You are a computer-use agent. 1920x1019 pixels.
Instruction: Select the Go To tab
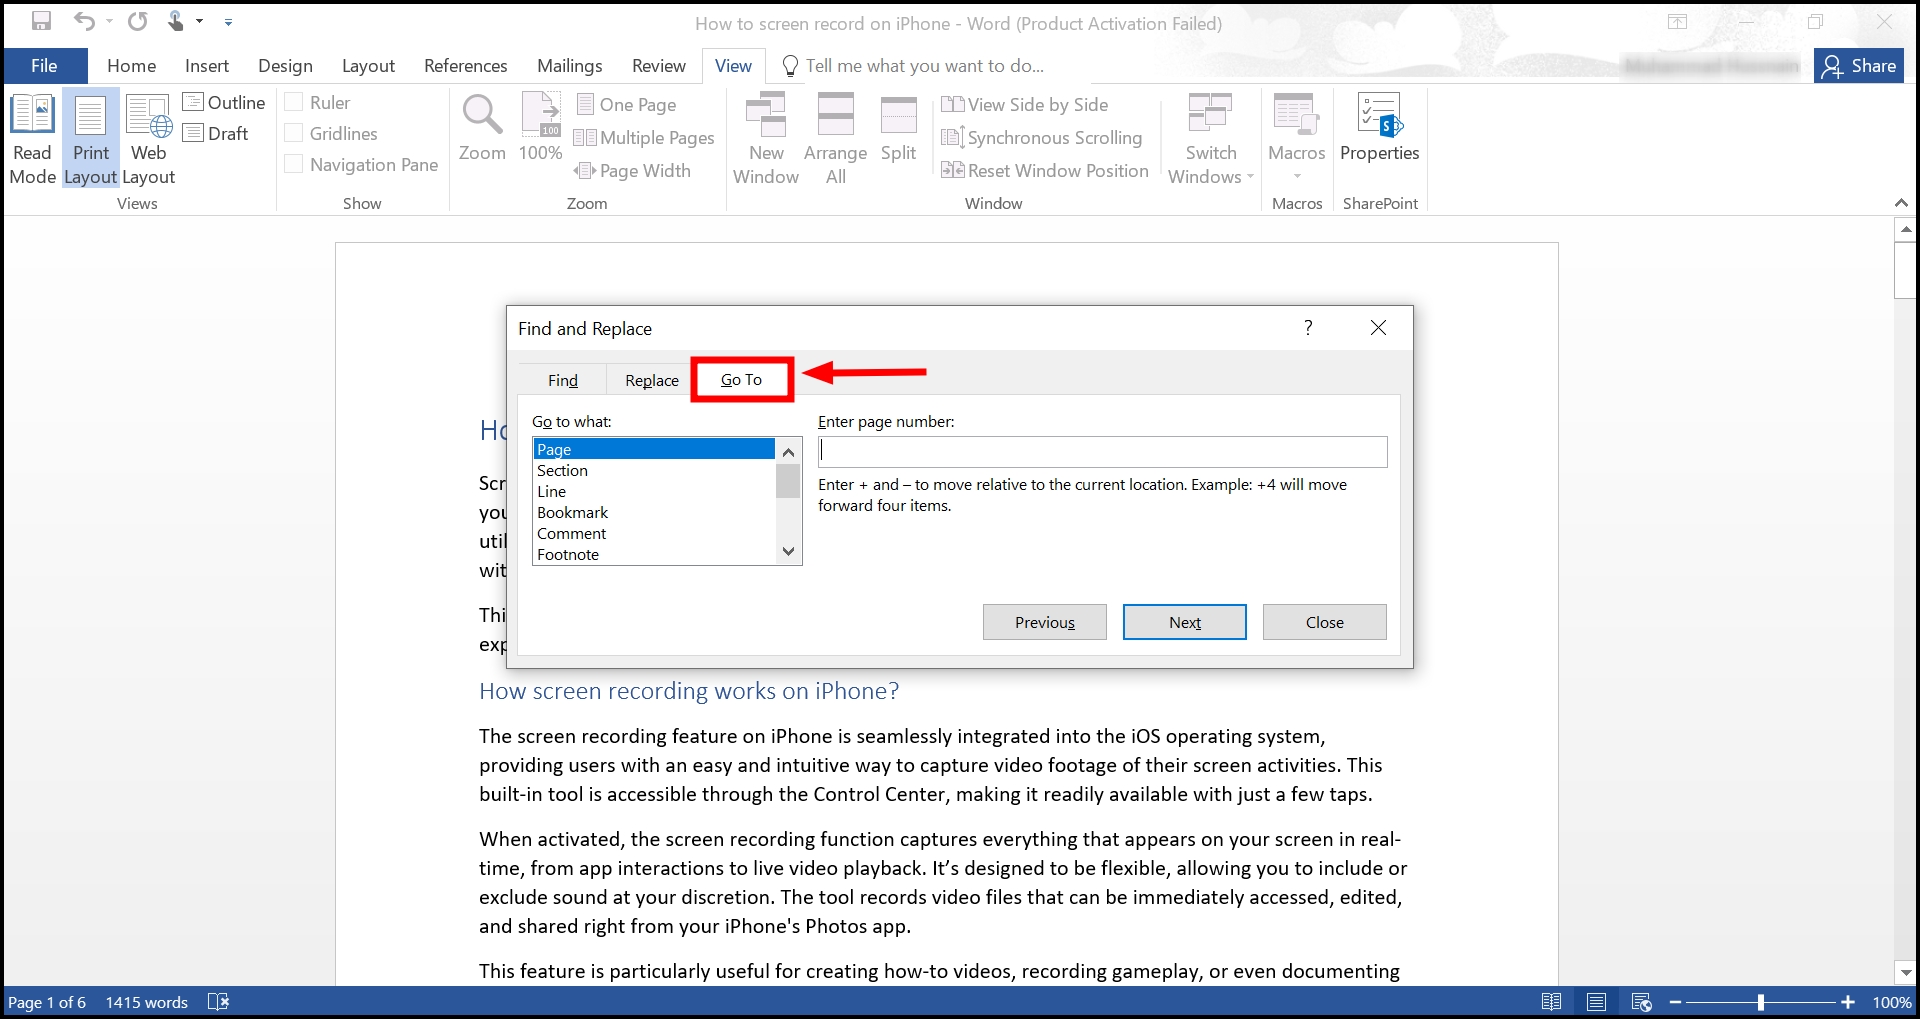coord(742,380)
